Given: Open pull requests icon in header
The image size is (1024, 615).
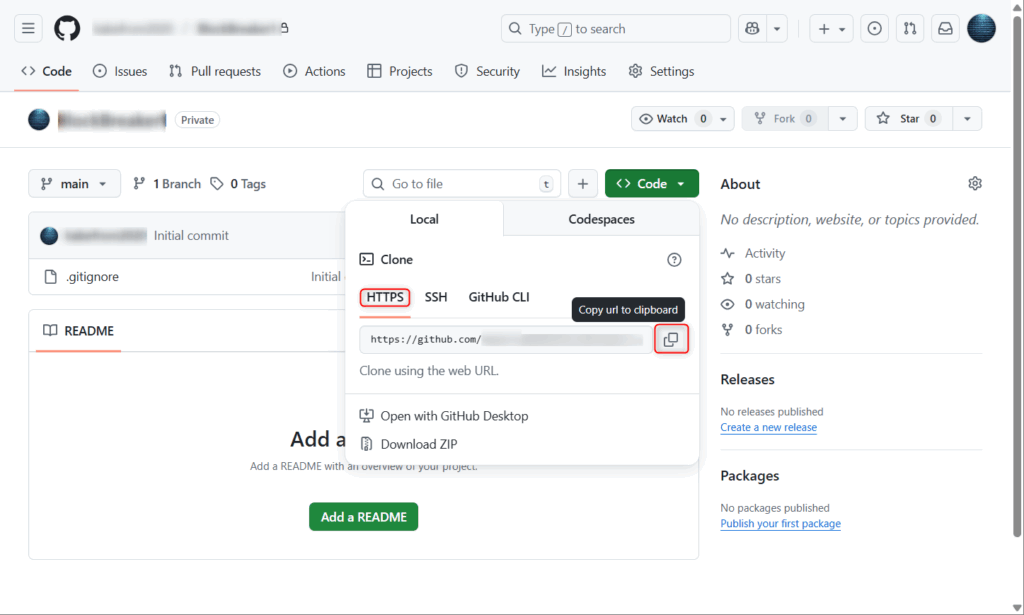Looking at the screenshot, I should [x=909, y=29].
